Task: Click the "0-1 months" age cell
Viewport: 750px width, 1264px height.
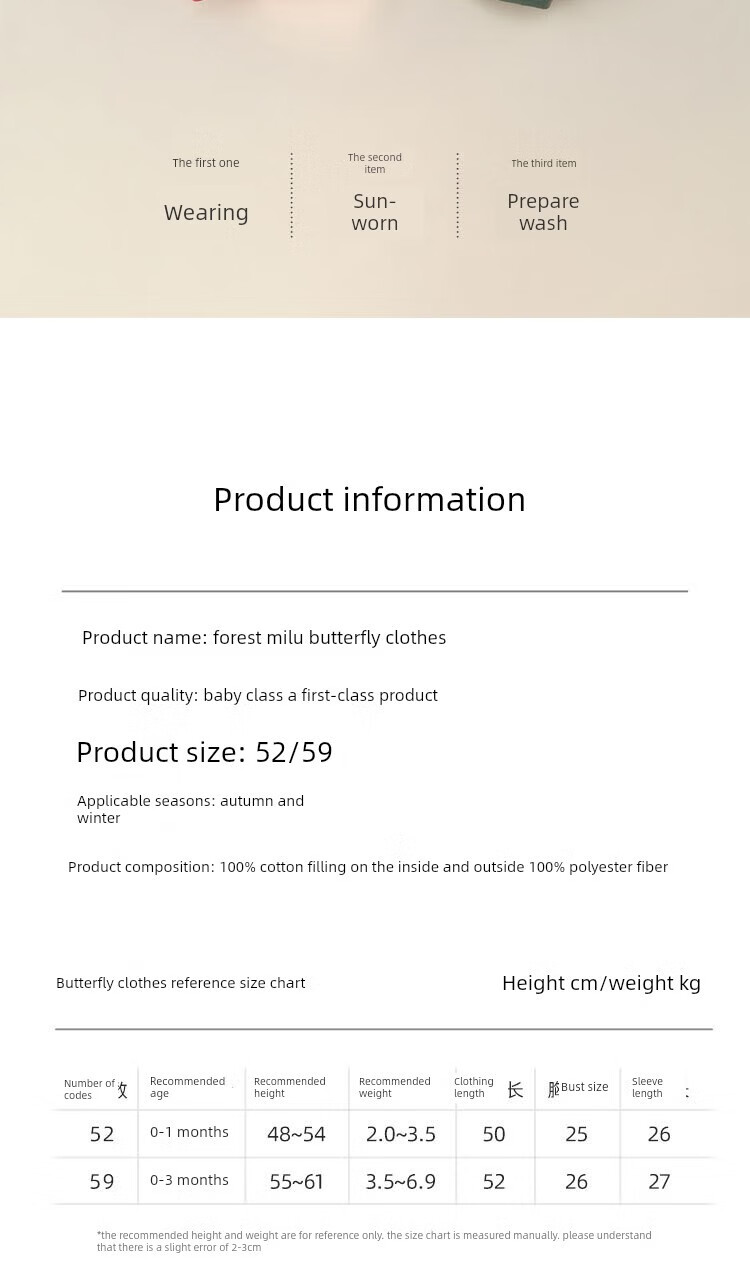Action: pos(189,1132)
